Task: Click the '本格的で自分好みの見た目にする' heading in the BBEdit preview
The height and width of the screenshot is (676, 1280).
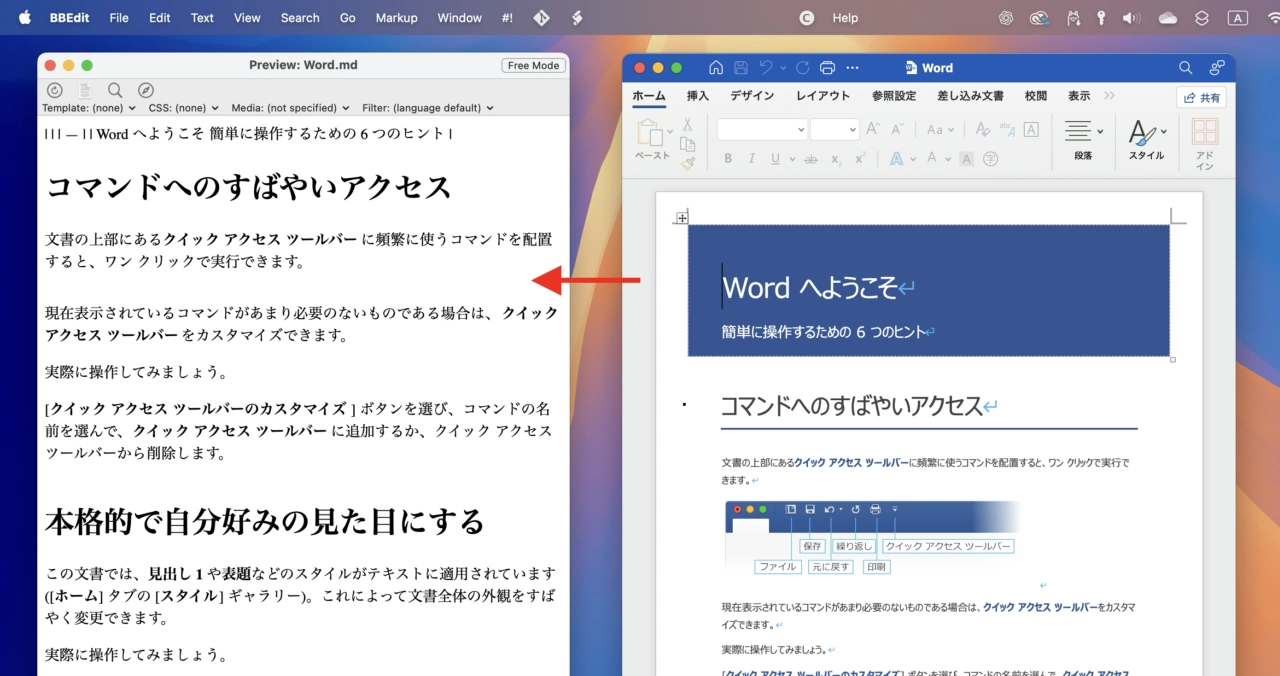Action: click(265, 521)
